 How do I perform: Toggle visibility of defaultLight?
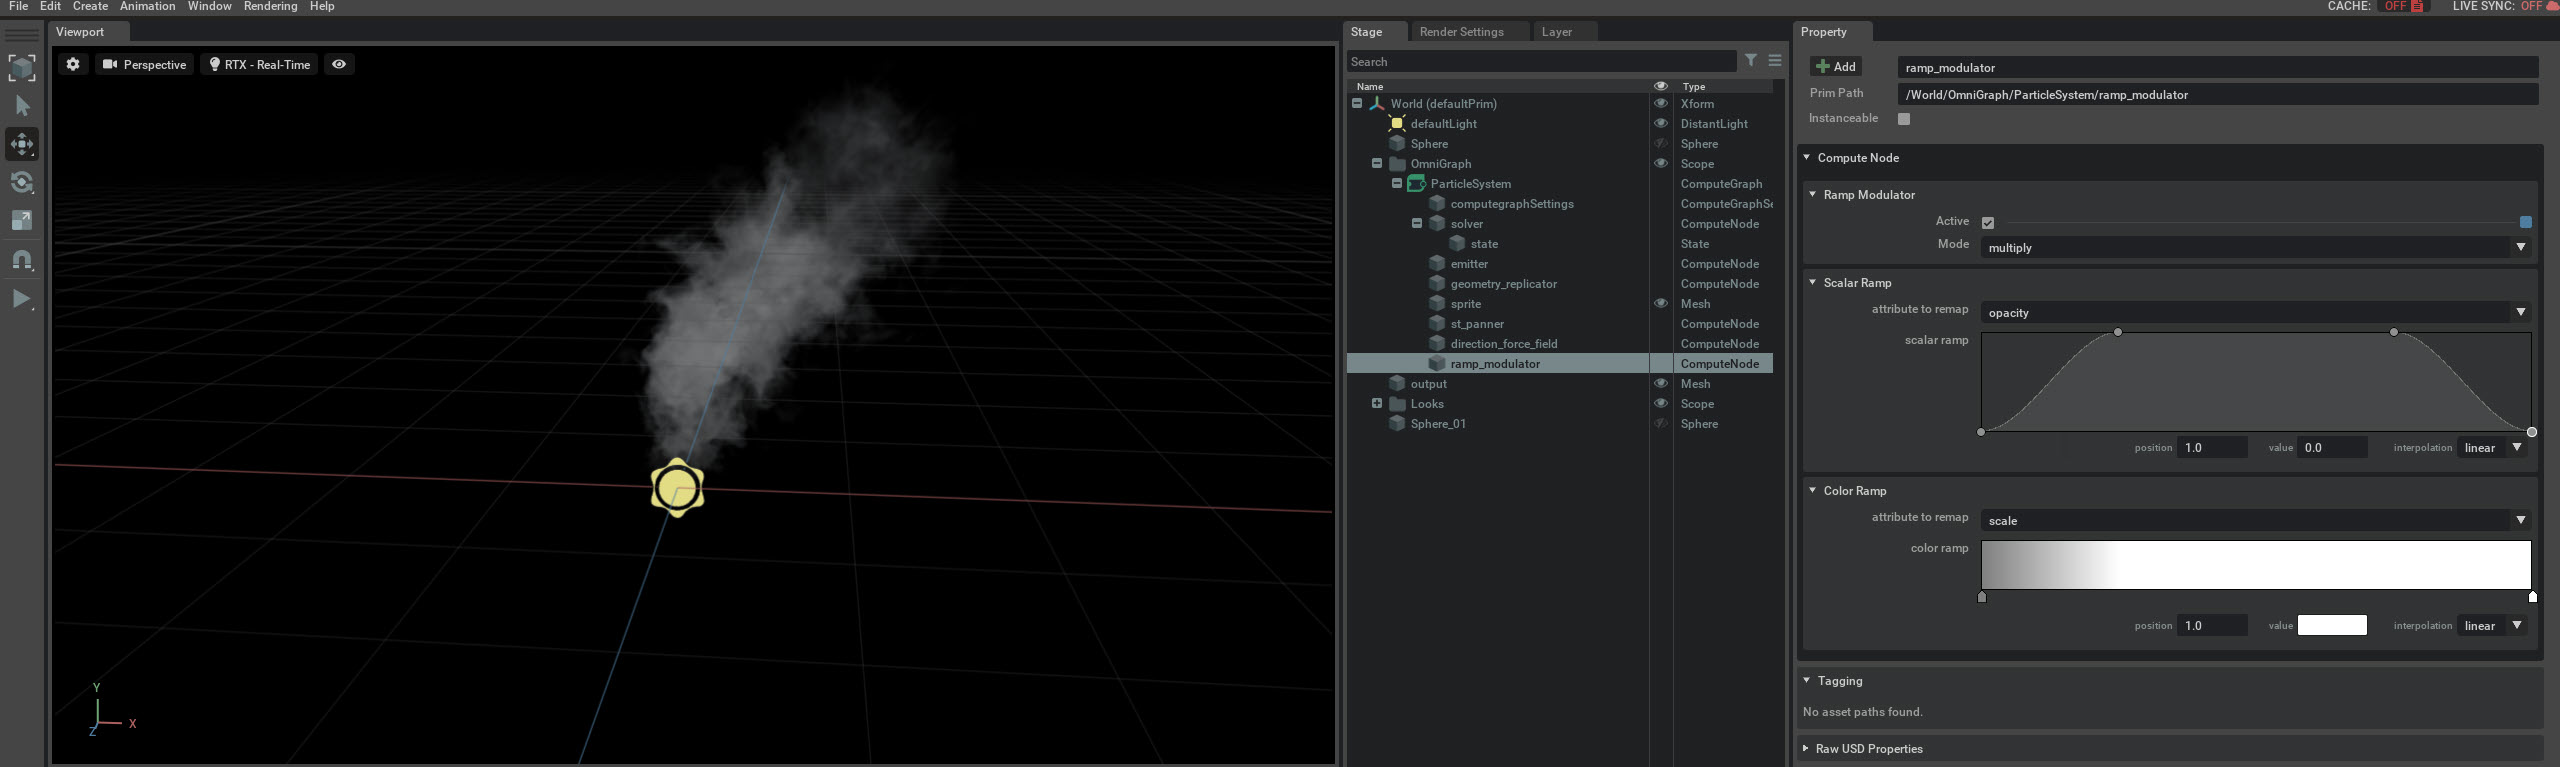1661,123
